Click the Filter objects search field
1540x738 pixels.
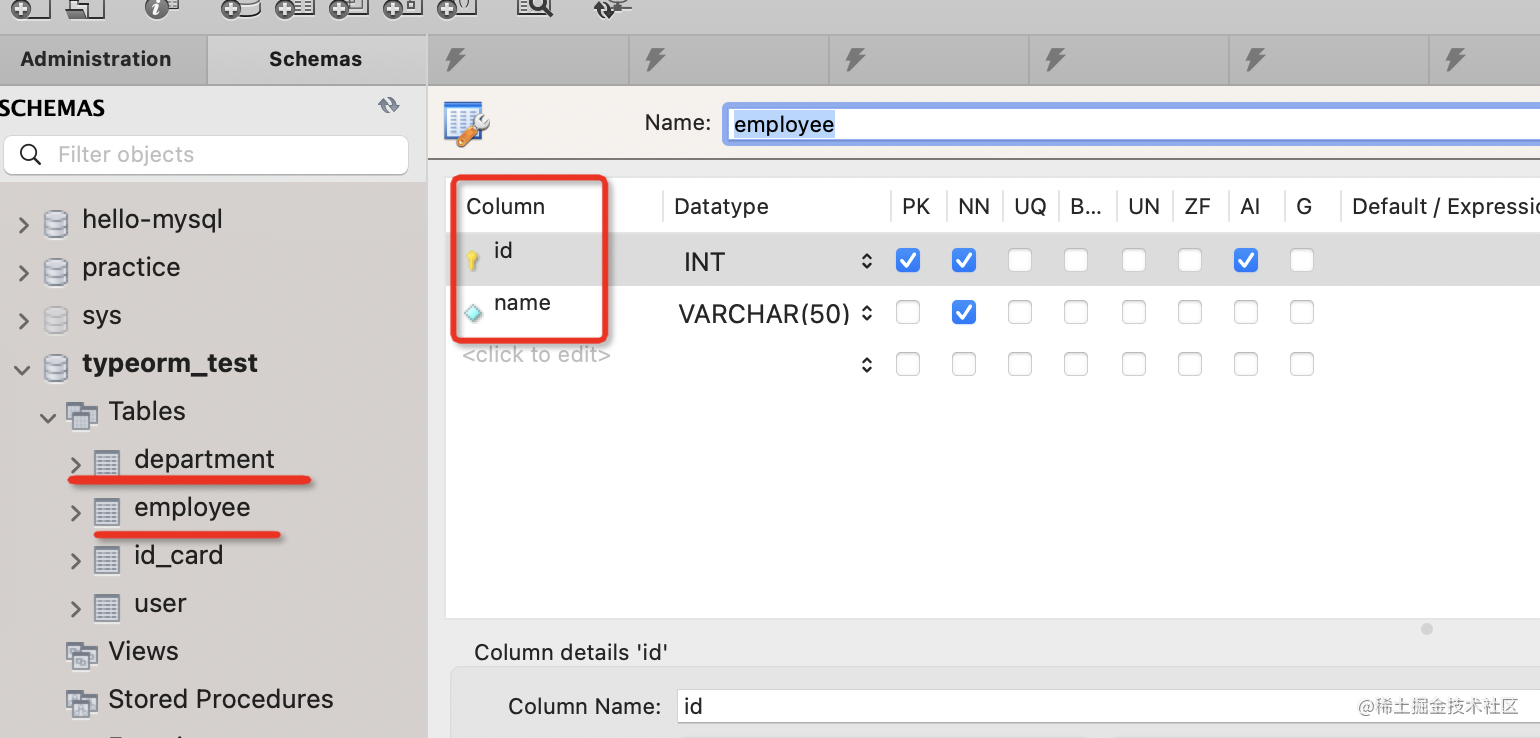click(x=220, y=155)
